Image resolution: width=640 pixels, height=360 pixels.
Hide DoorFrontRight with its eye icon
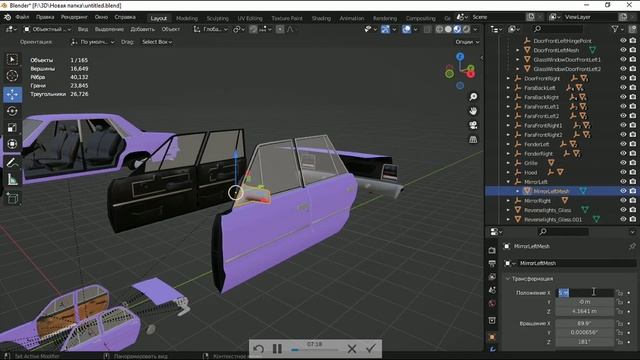click(x=623, y=78)
